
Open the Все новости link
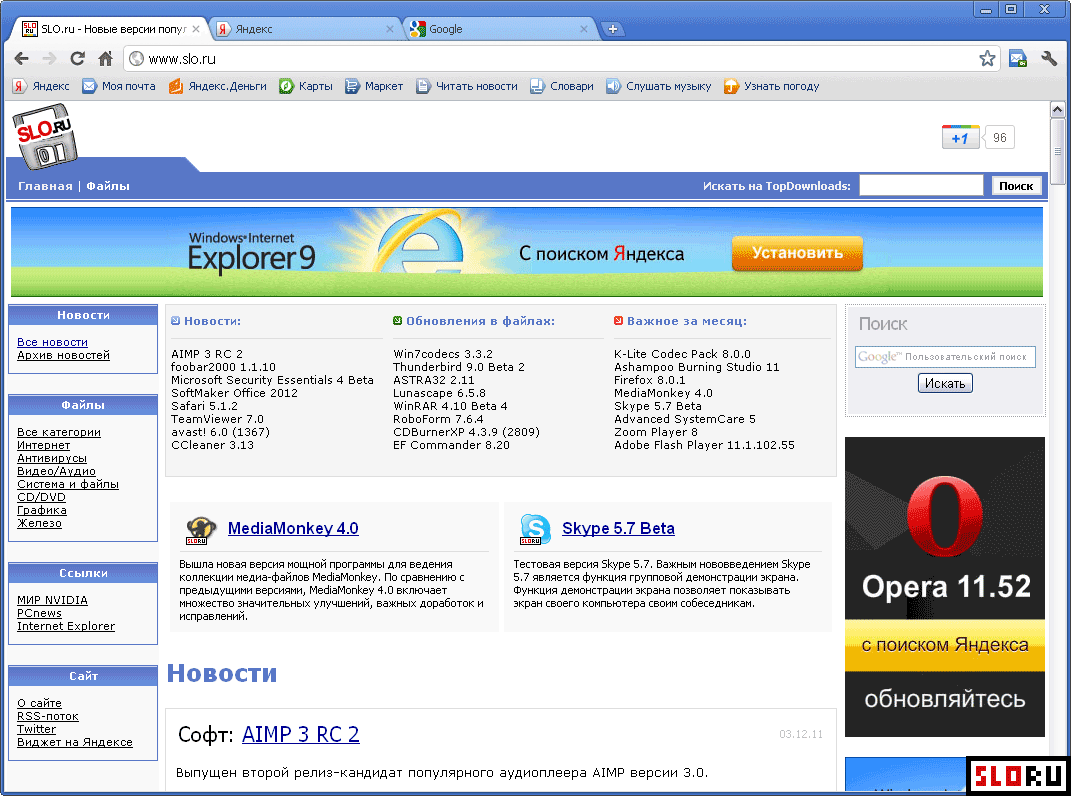coord(53,342)
